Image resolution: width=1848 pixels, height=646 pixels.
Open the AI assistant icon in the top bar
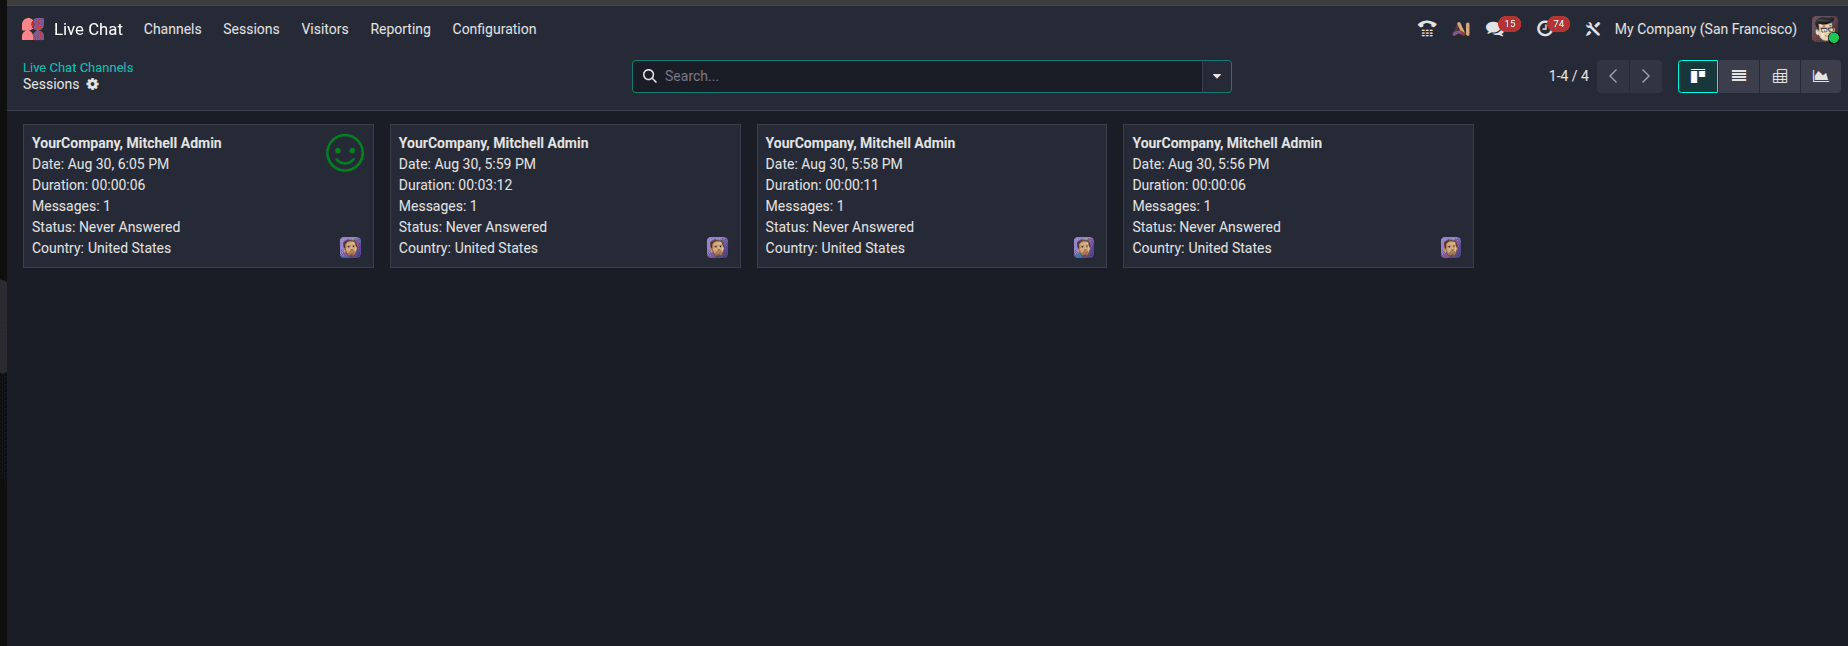coord(1461,29)
